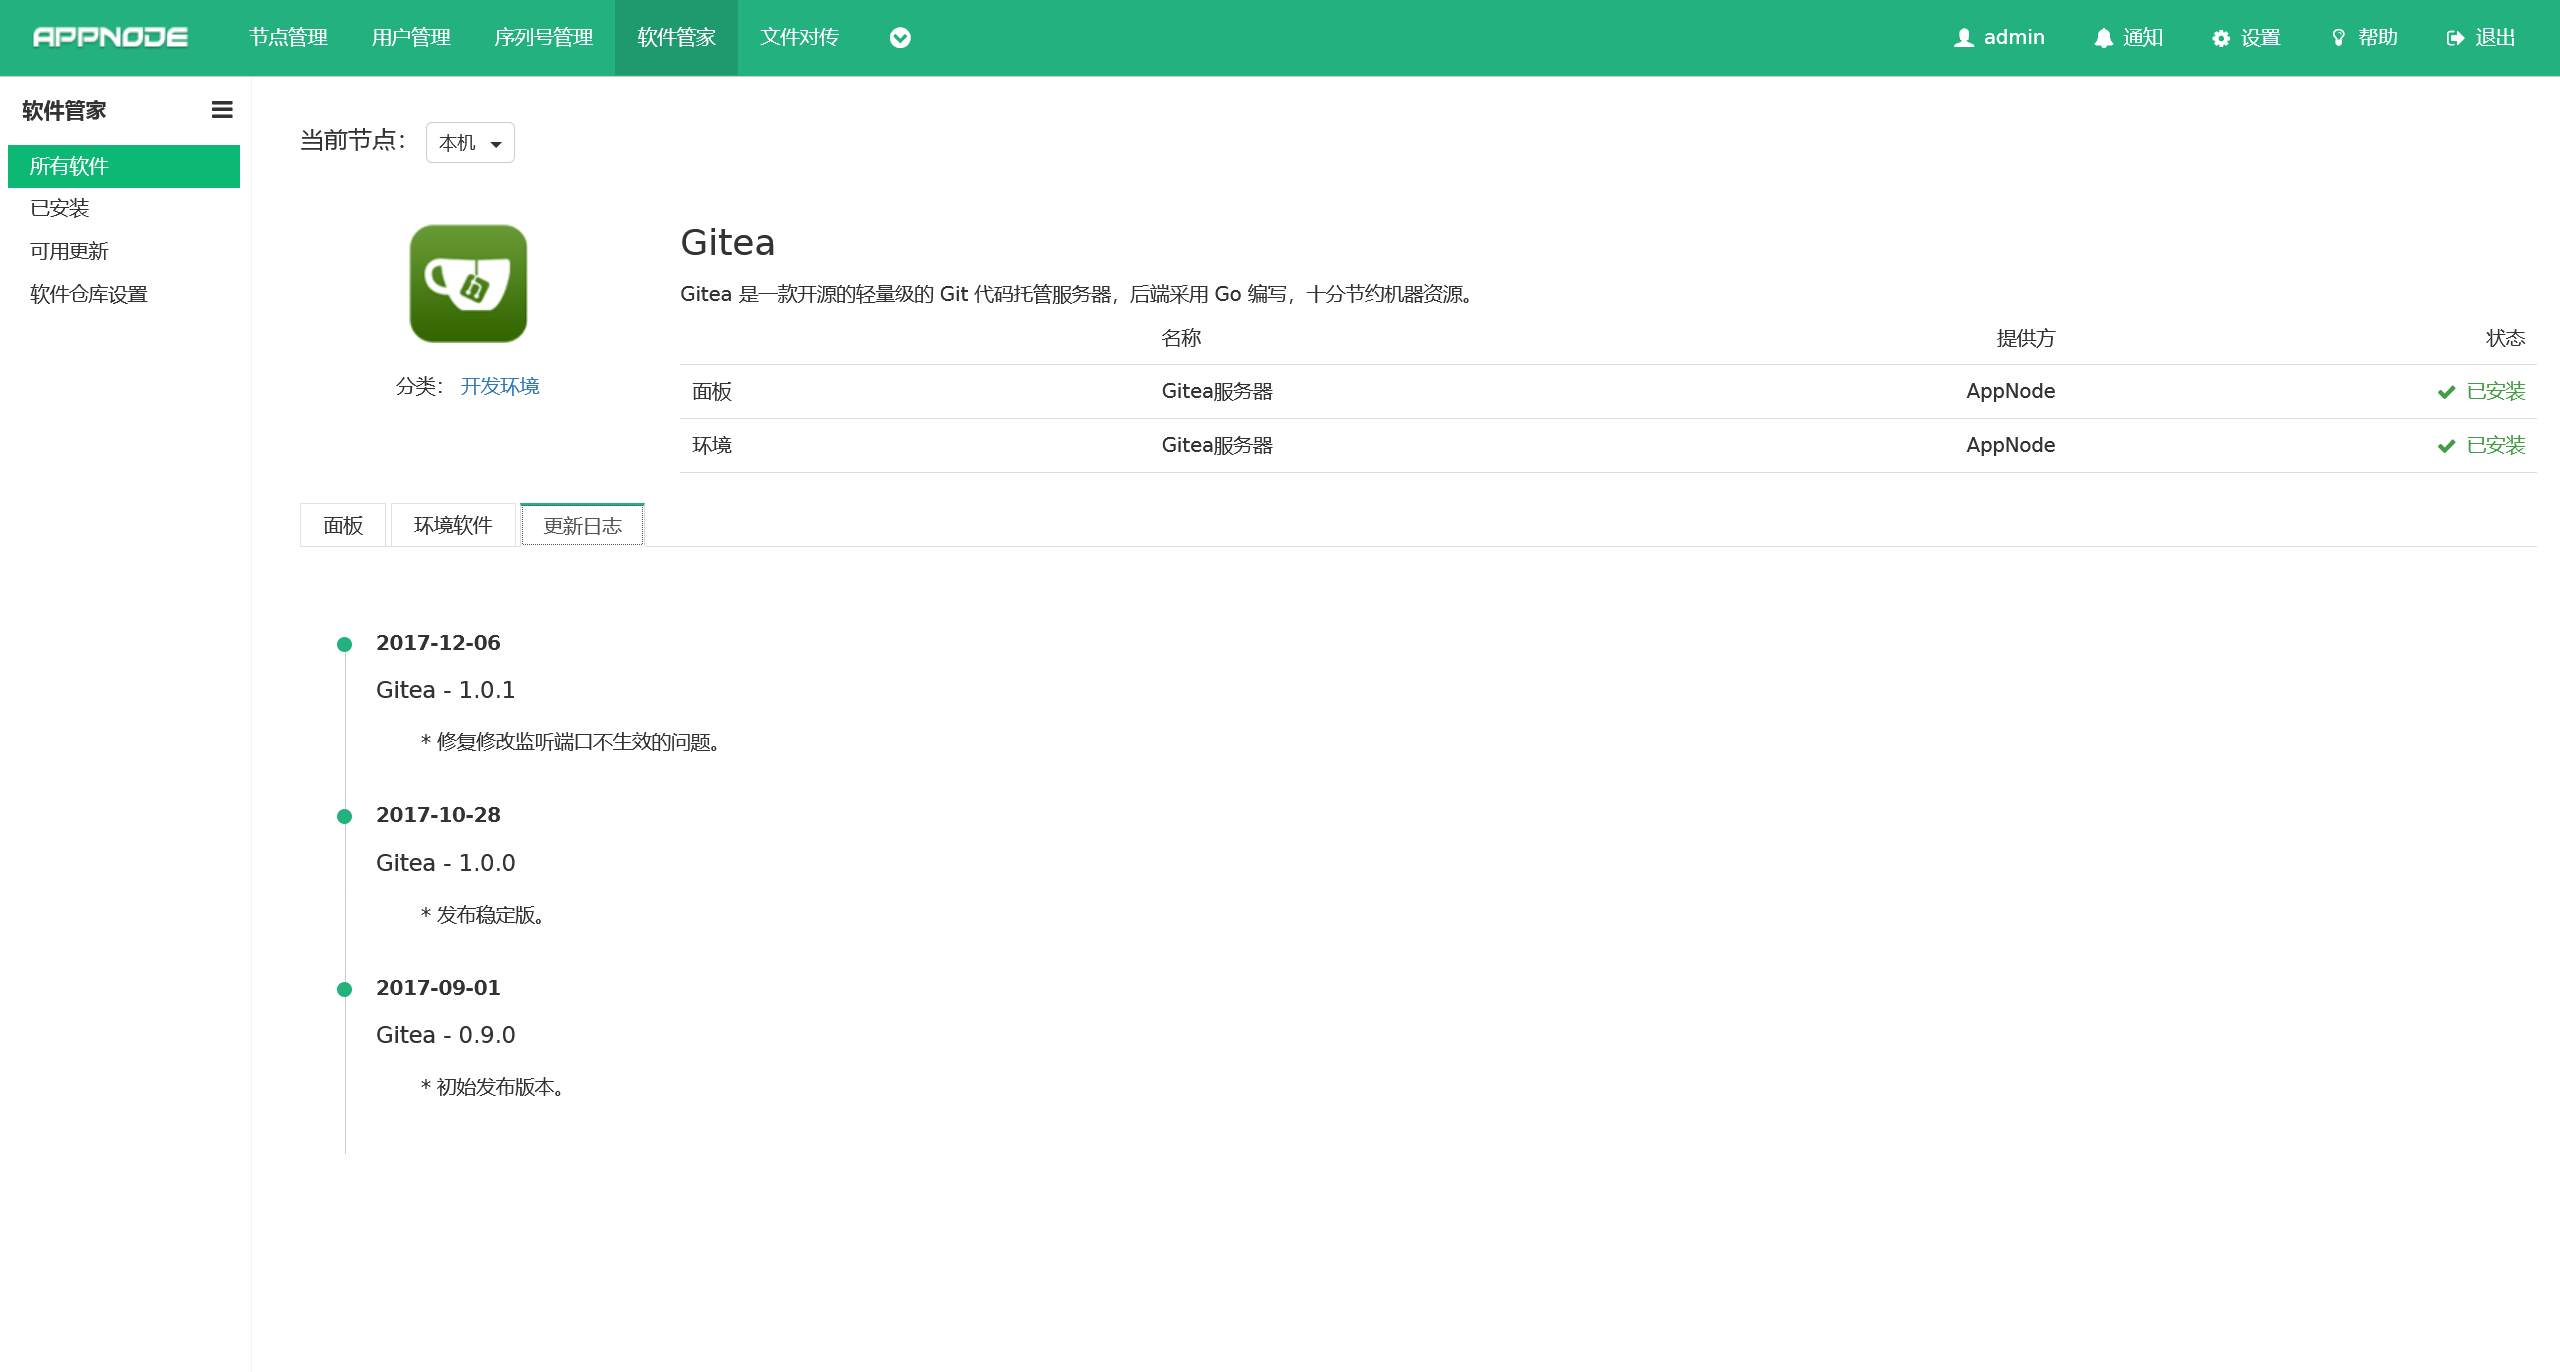Click the admin username text
The width and height of the screenshot is (2560, 1372).
2014,37
